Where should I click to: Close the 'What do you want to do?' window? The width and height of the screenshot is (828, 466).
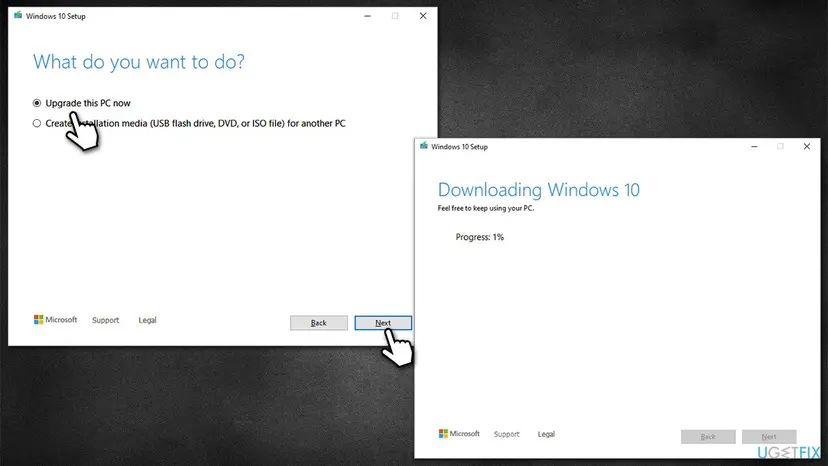(x=423, y=16)
